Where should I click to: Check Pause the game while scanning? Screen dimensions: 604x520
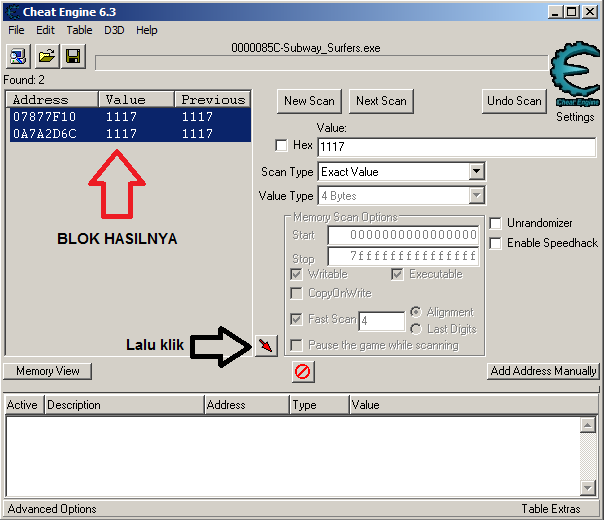pos(296,345)
